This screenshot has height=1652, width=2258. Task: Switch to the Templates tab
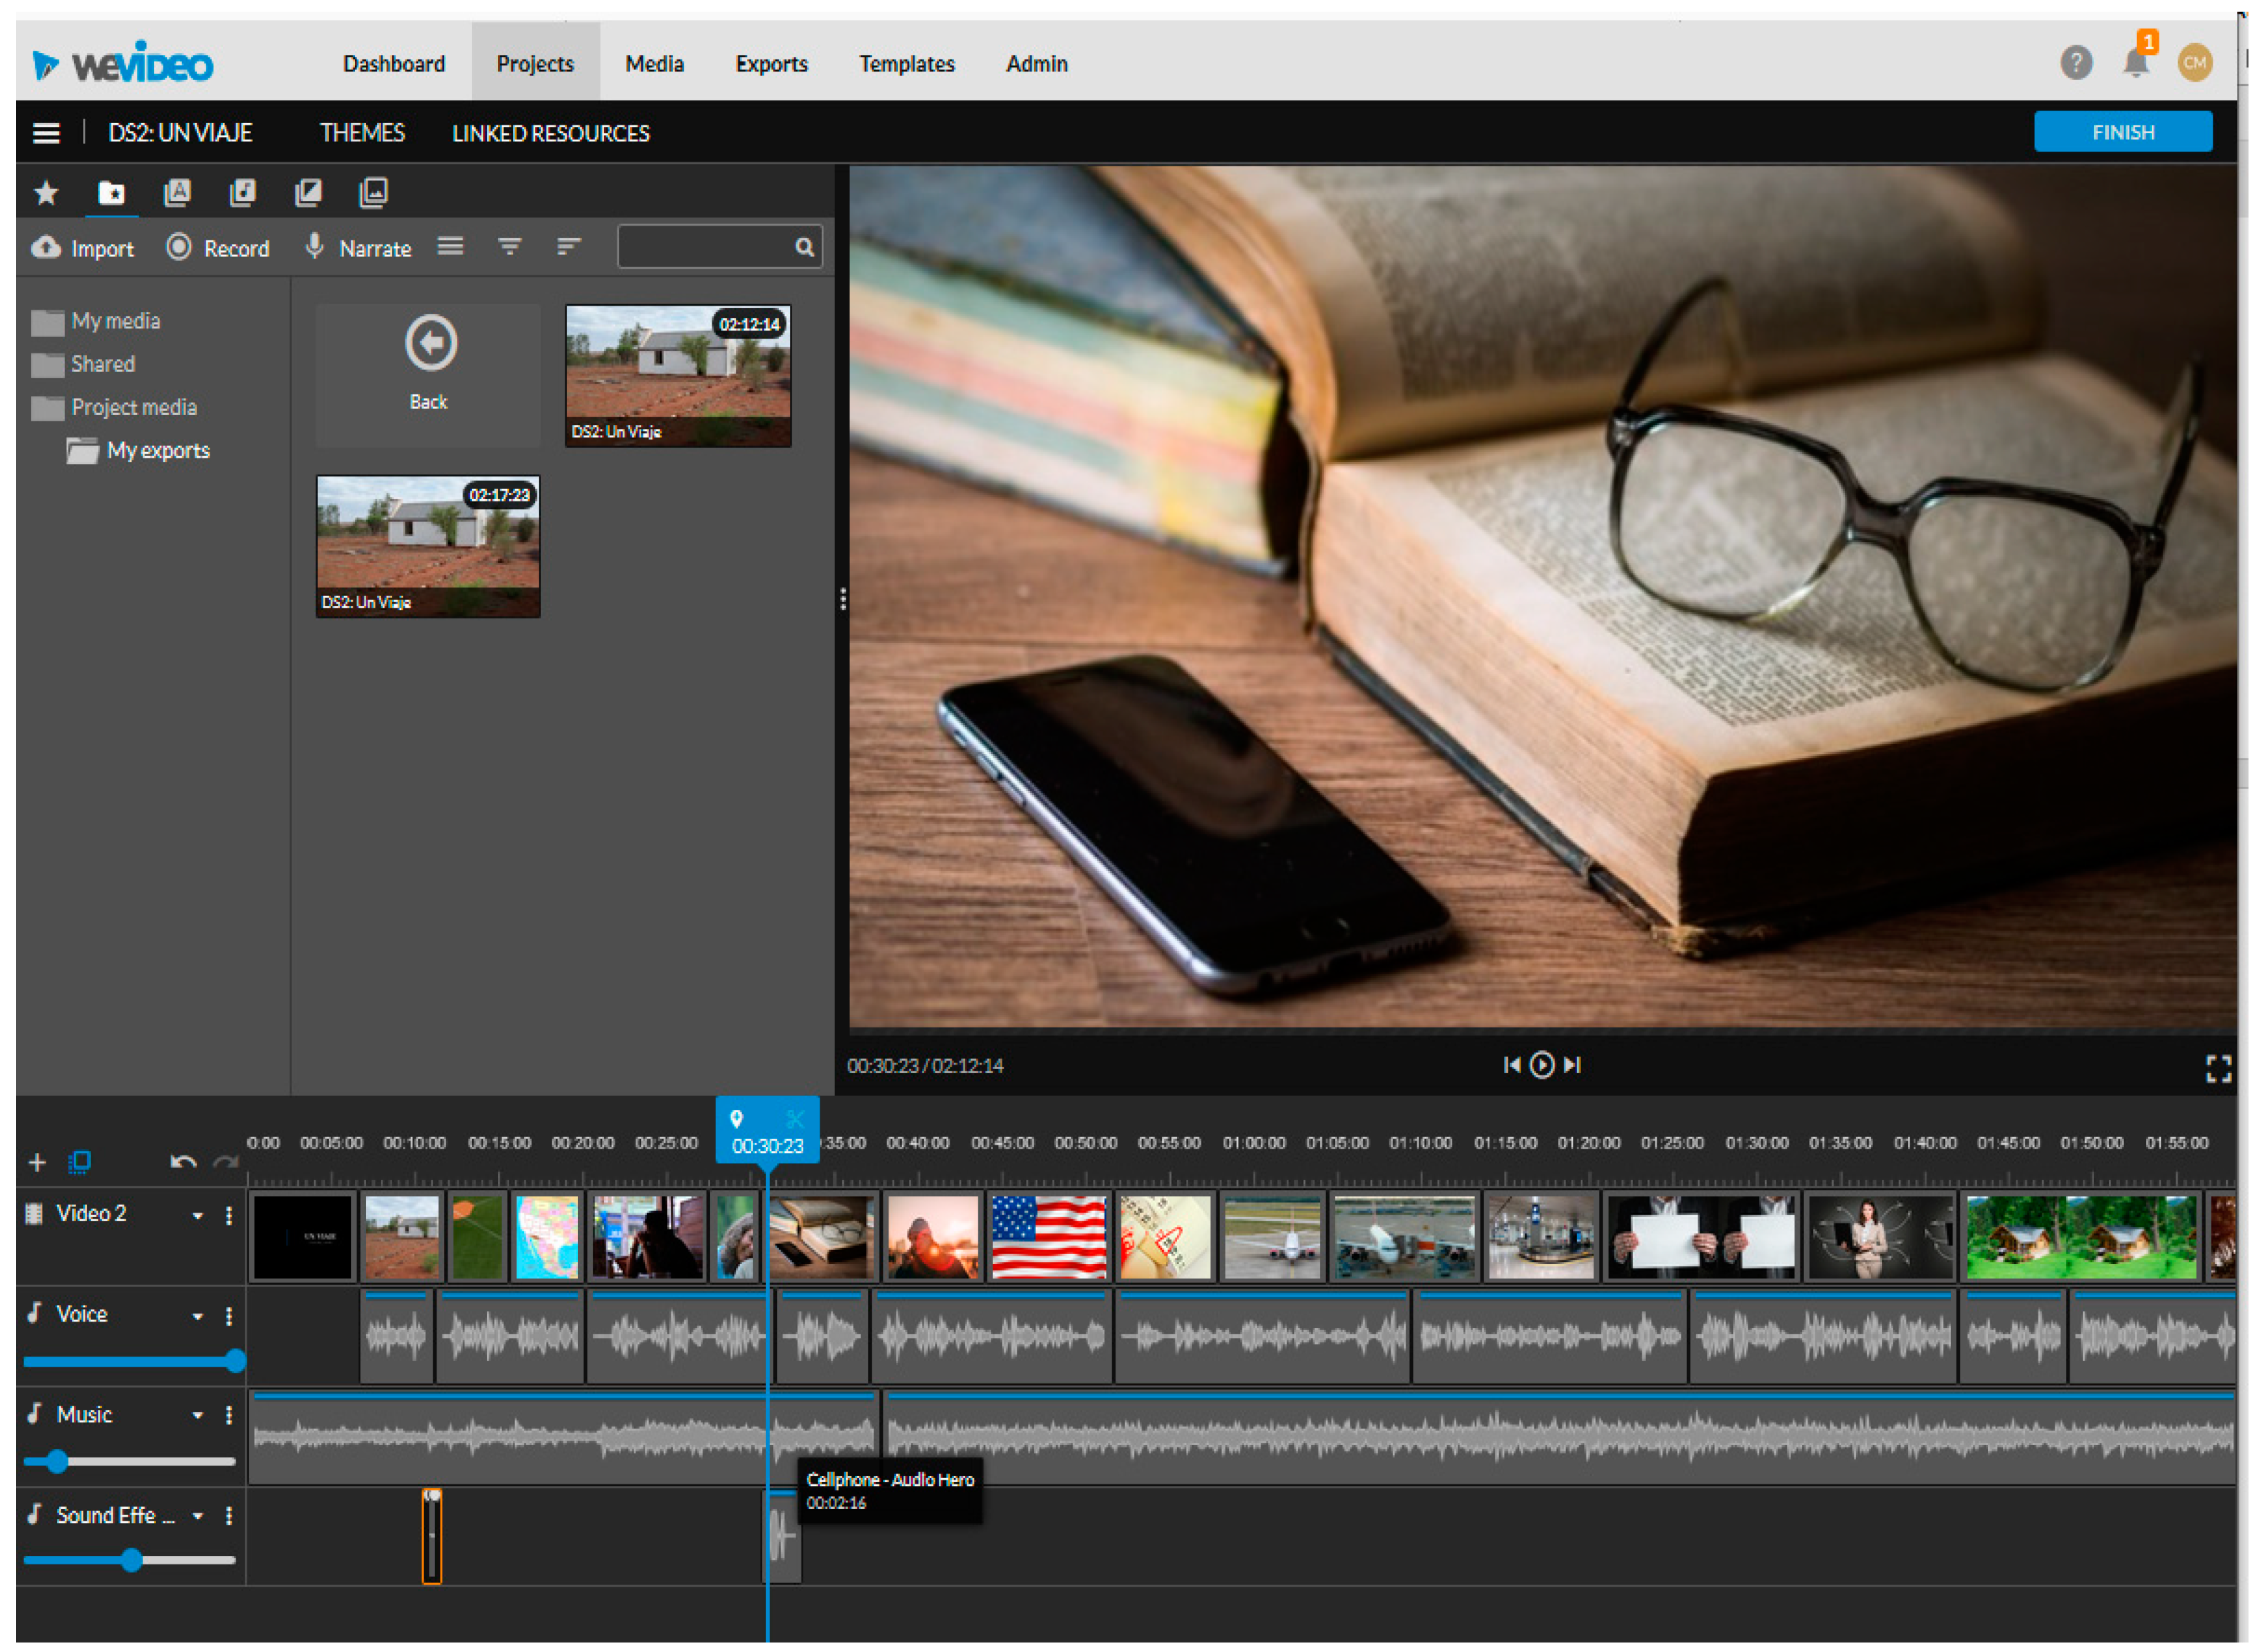[x=906, y=64]
